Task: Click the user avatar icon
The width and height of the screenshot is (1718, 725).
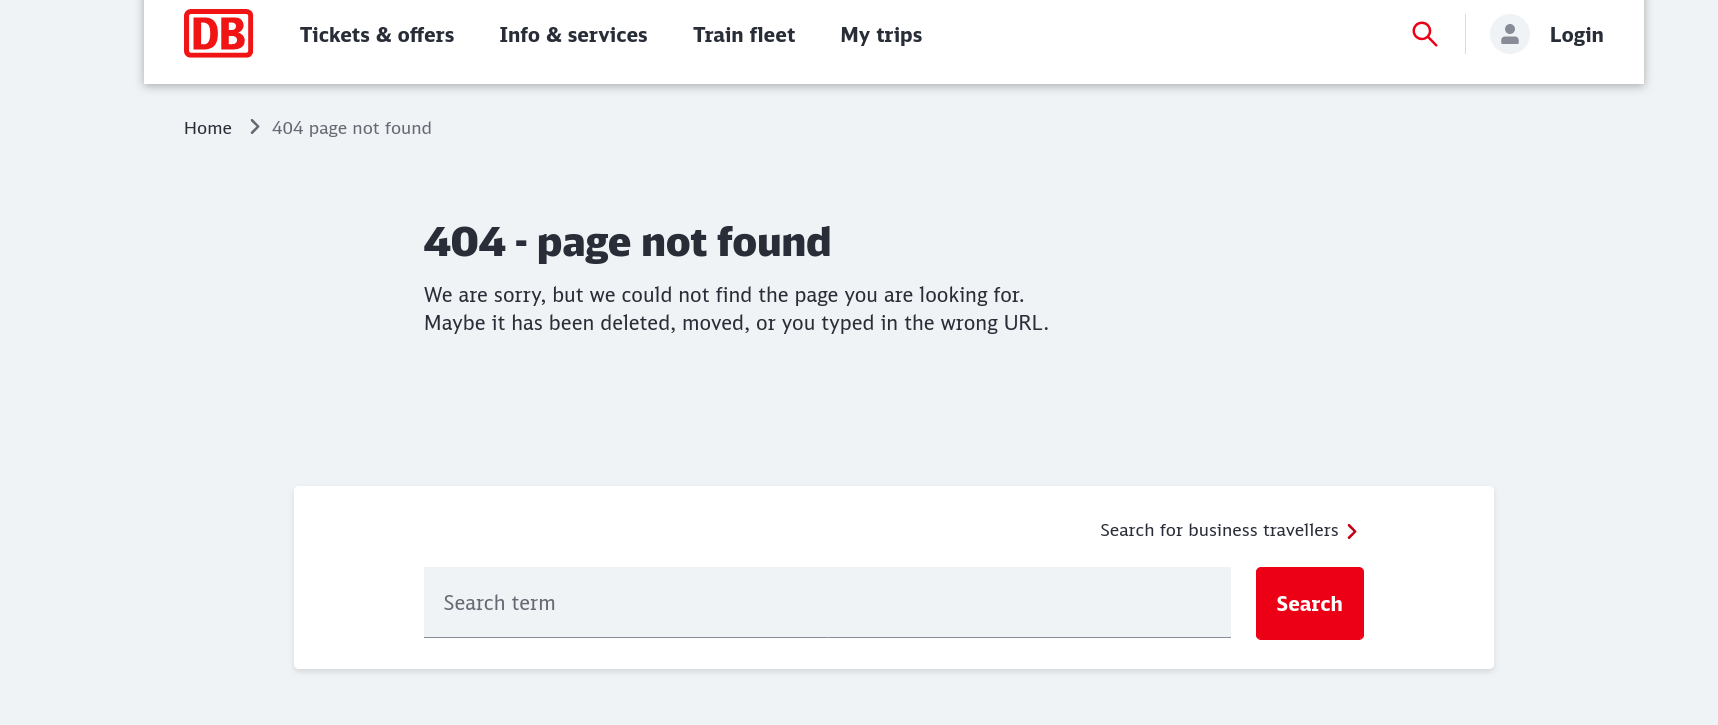Action: pyautogui.click(x=1509, y=34)
